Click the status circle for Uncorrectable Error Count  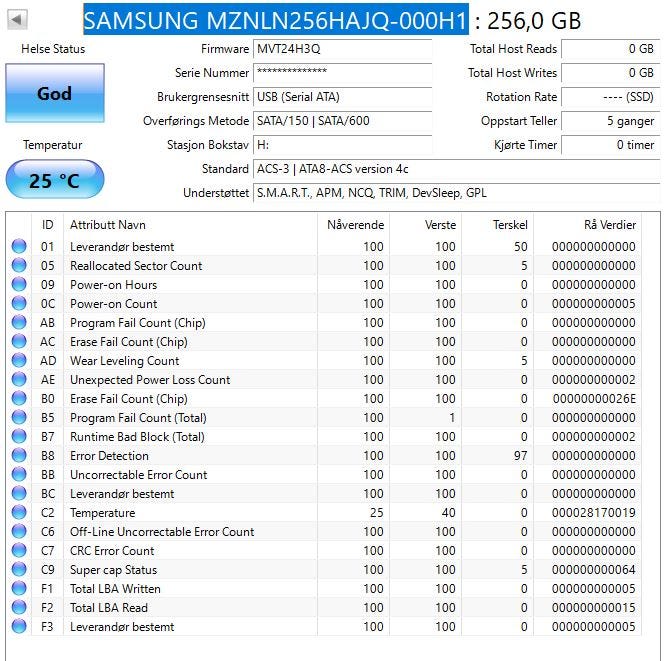click(19, 474)
